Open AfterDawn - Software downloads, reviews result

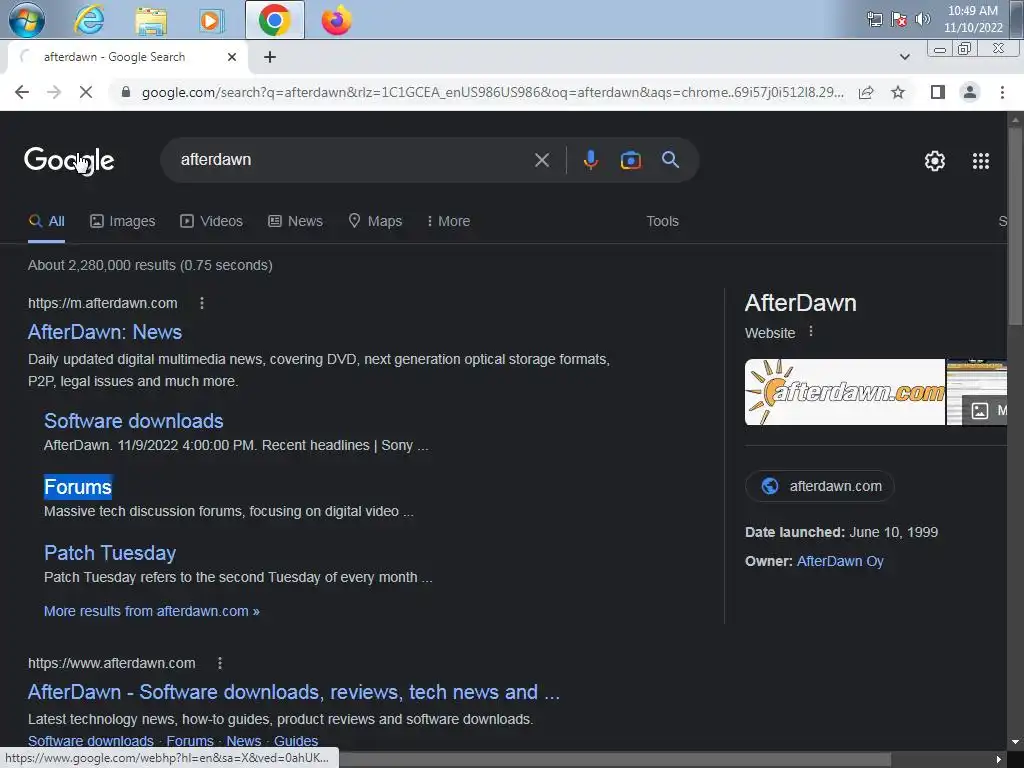pyautogui.click(x=293, y=692)
